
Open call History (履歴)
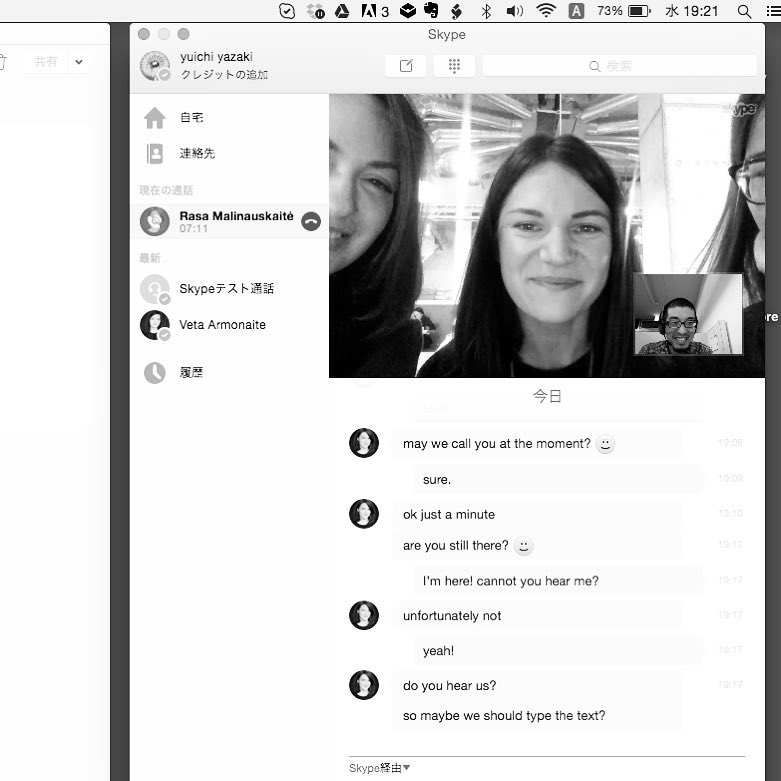tap(190, 373)
